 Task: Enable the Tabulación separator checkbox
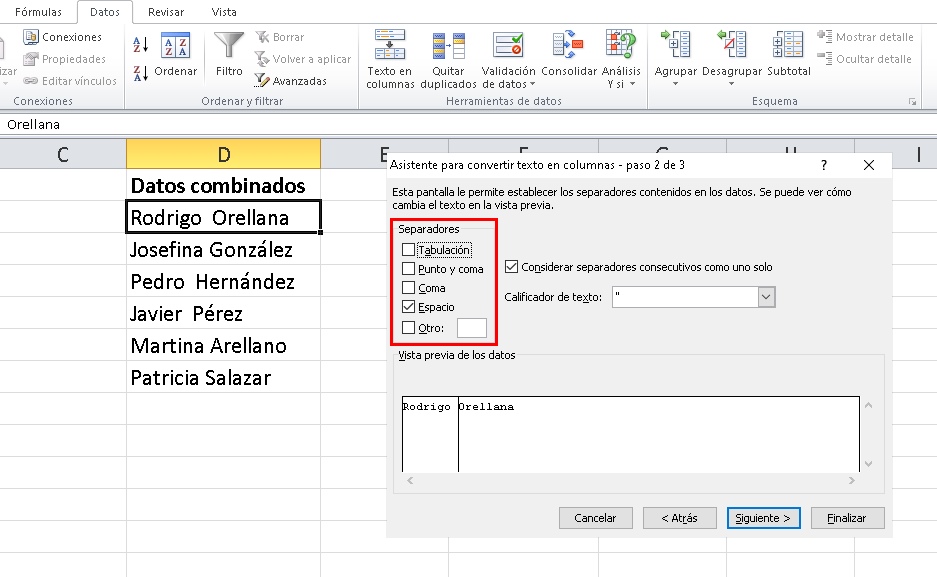408,249
